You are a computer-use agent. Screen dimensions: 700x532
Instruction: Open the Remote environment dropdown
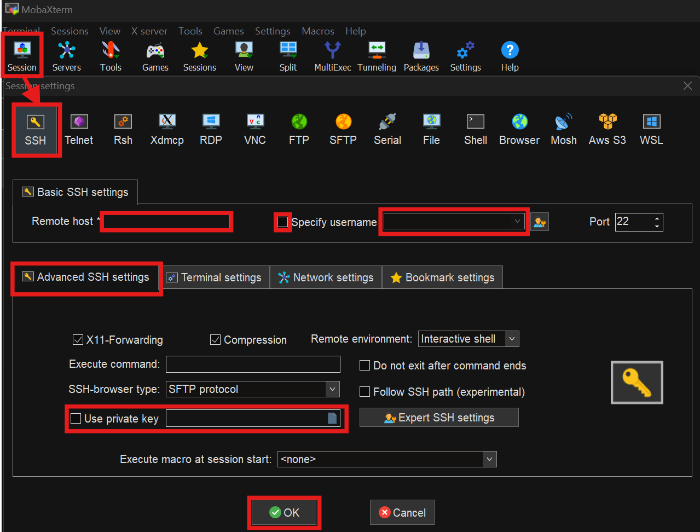[512, 339]
